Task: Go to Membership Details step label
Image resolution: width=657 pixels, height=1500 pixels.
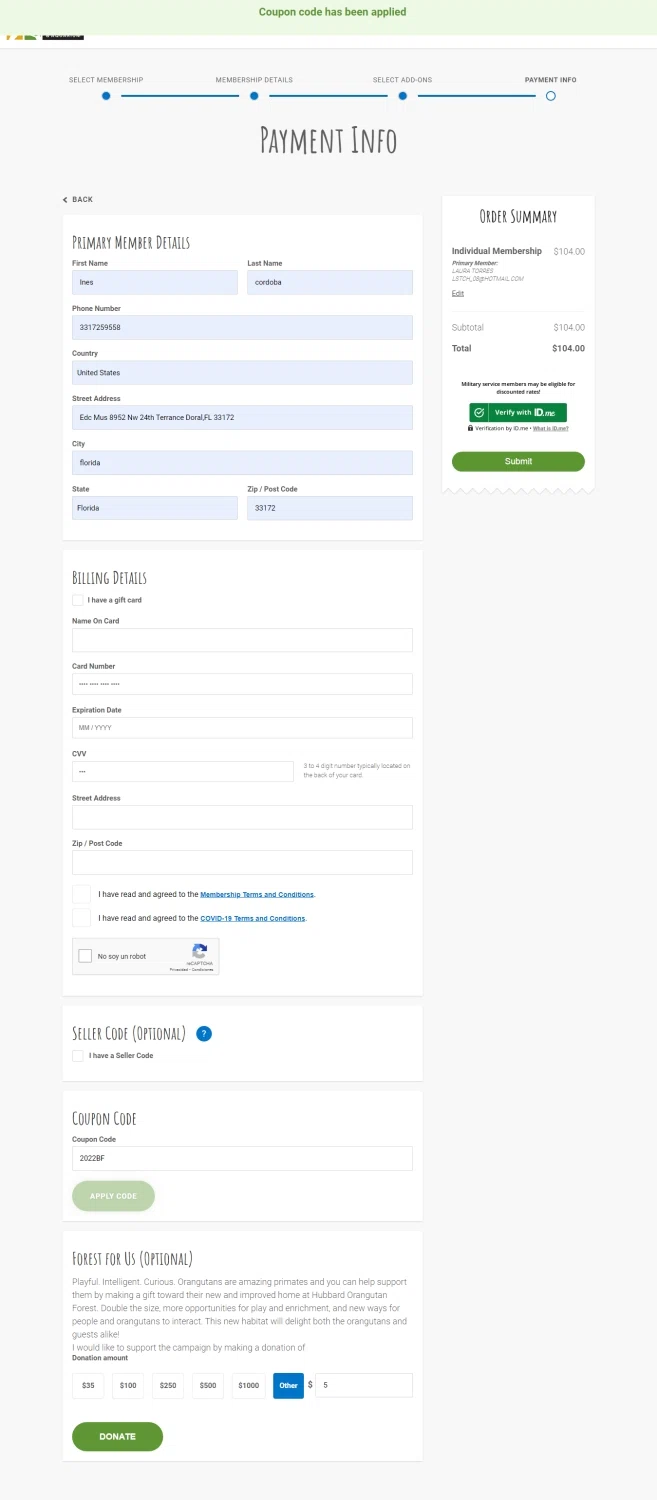Action: click(x=254, y=80)
